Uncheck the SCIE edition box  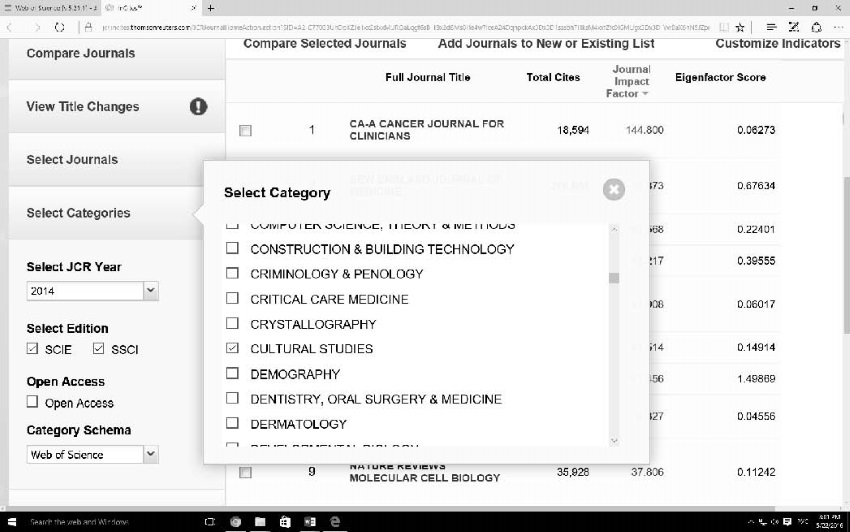[33, 348]
